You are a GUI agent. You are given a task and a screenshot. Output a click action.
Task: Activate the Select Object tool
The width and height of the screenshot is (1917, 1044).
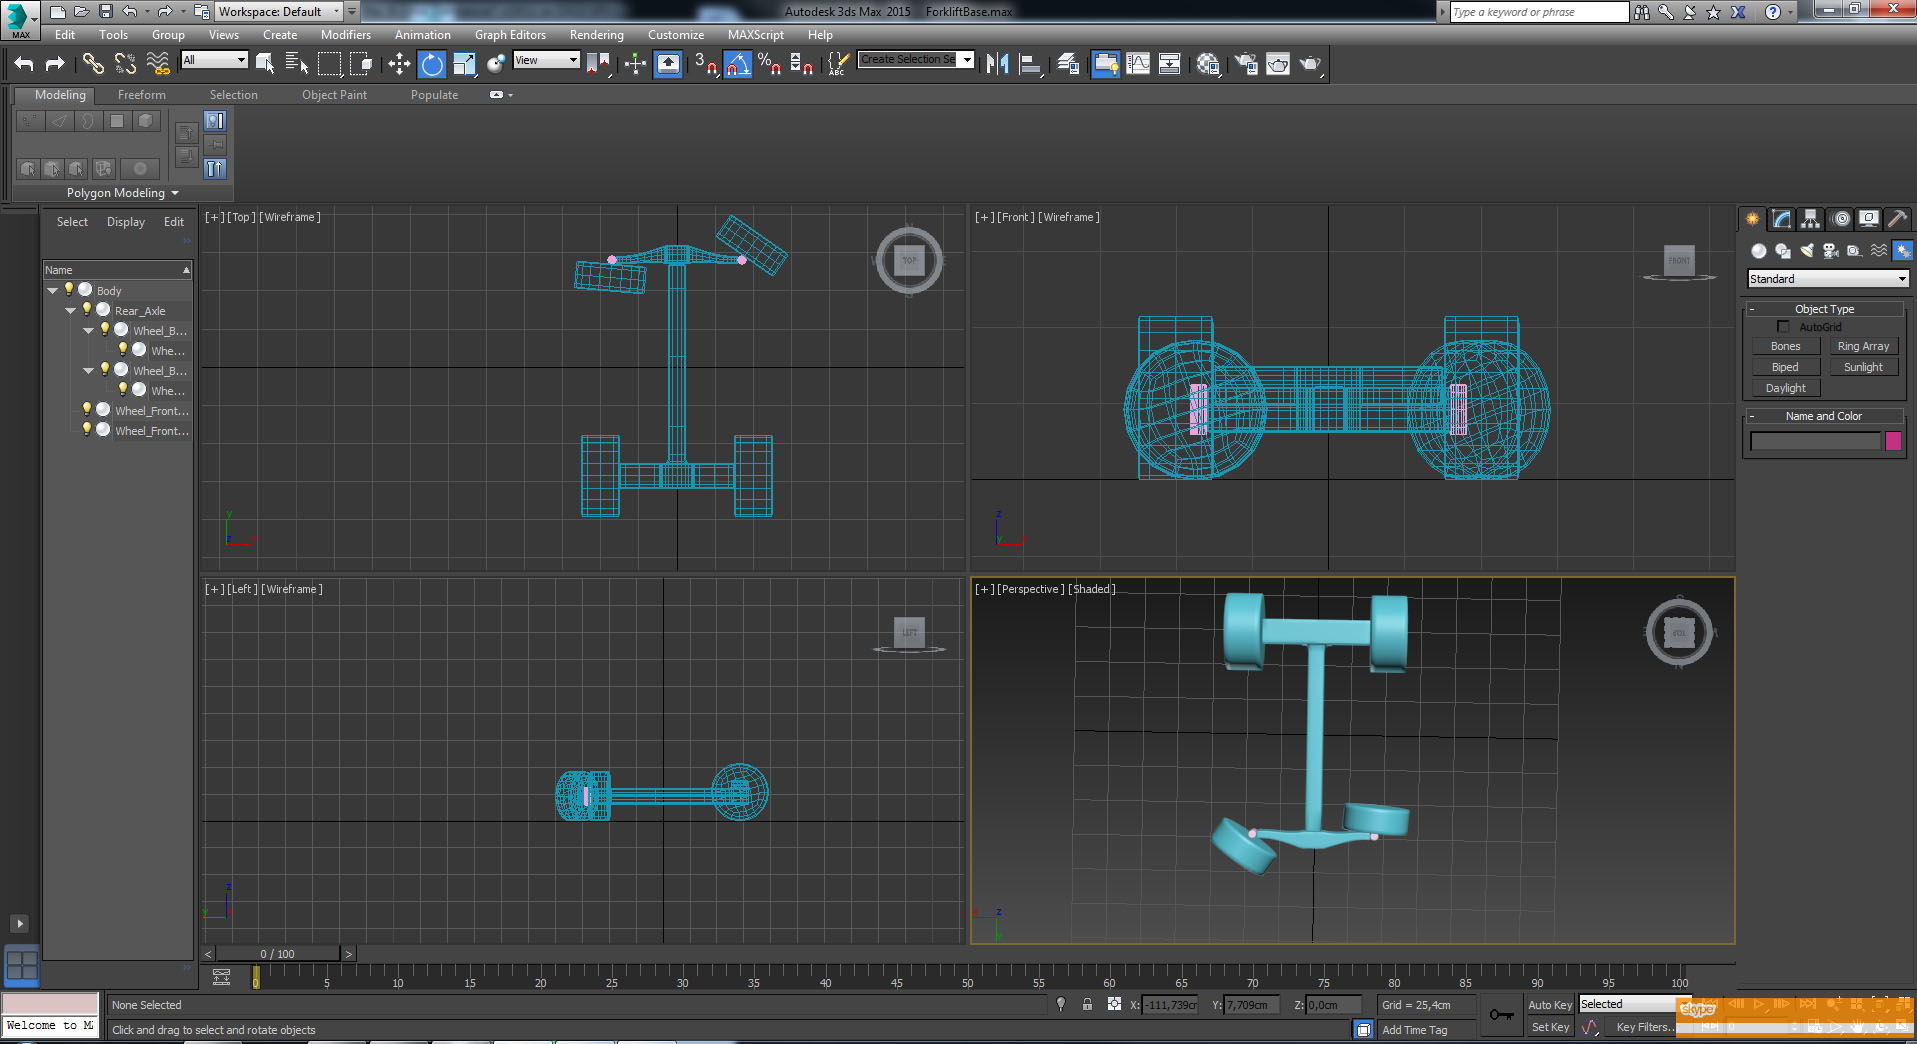point(265,64)
